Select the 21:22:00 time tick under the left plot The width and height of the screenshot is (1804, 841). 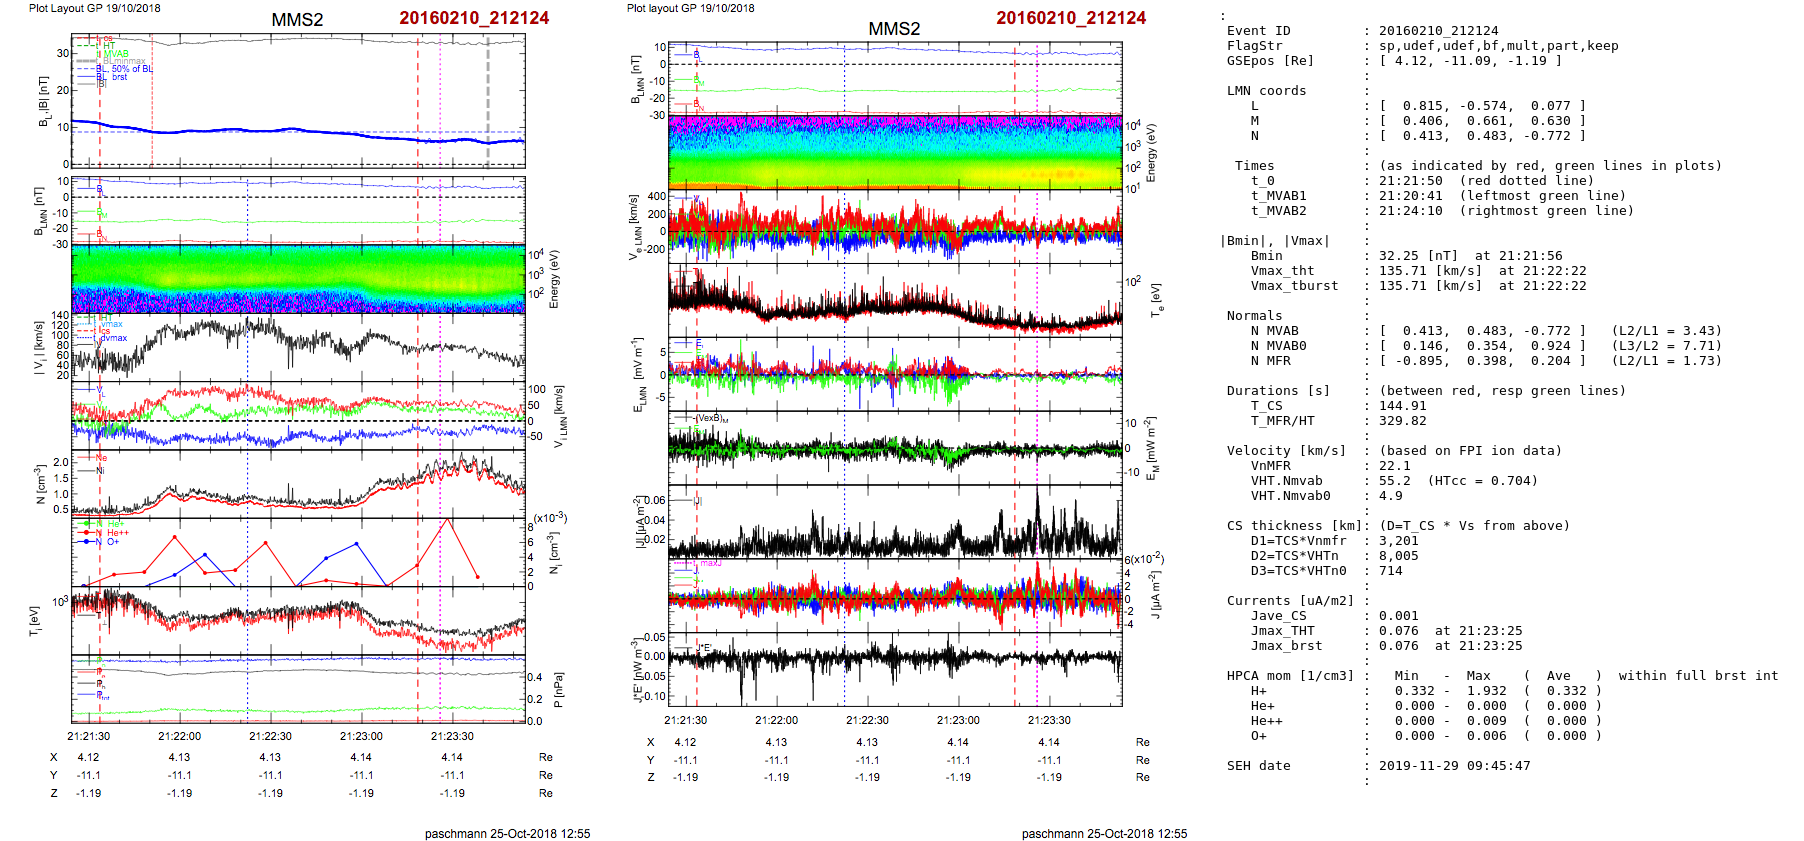tap(180, 736)
